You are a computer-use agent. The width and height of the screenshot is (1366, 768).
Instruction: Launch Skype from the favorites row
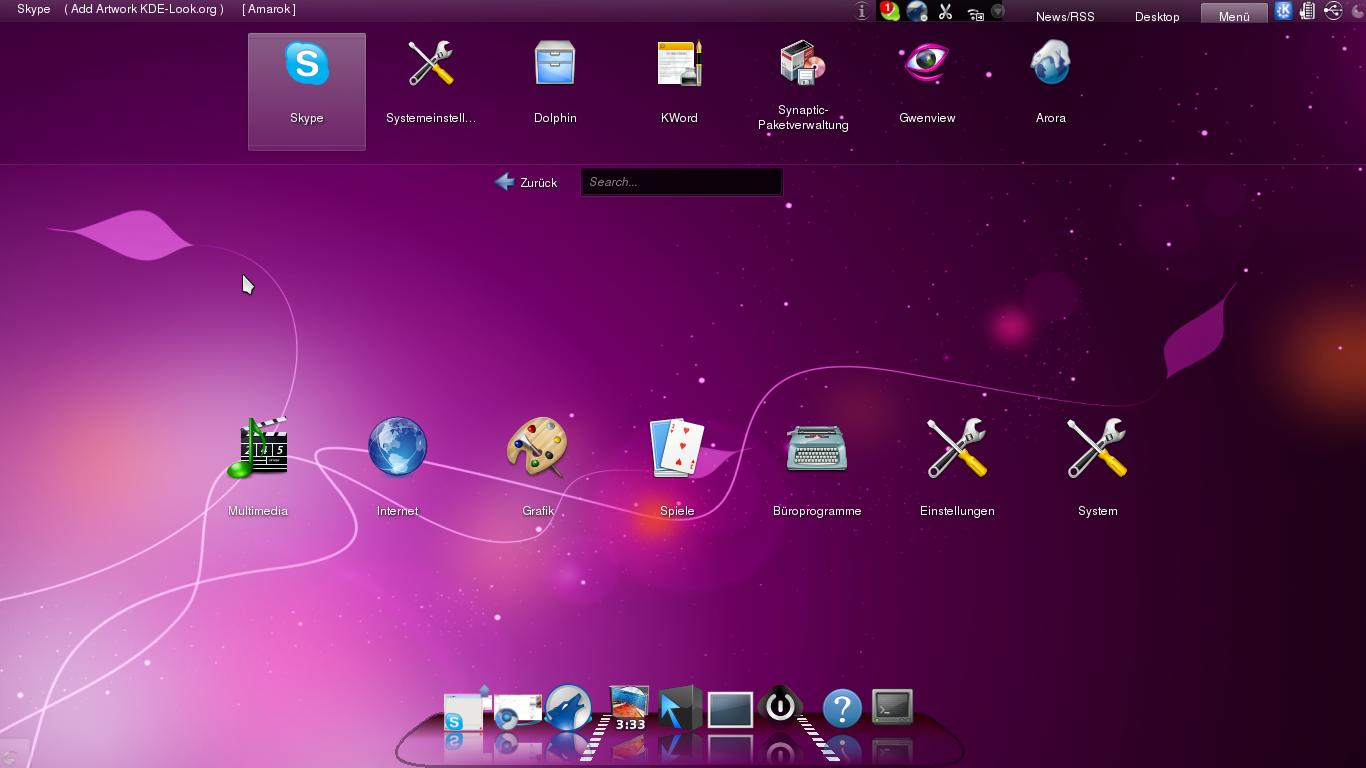(307, 91)
